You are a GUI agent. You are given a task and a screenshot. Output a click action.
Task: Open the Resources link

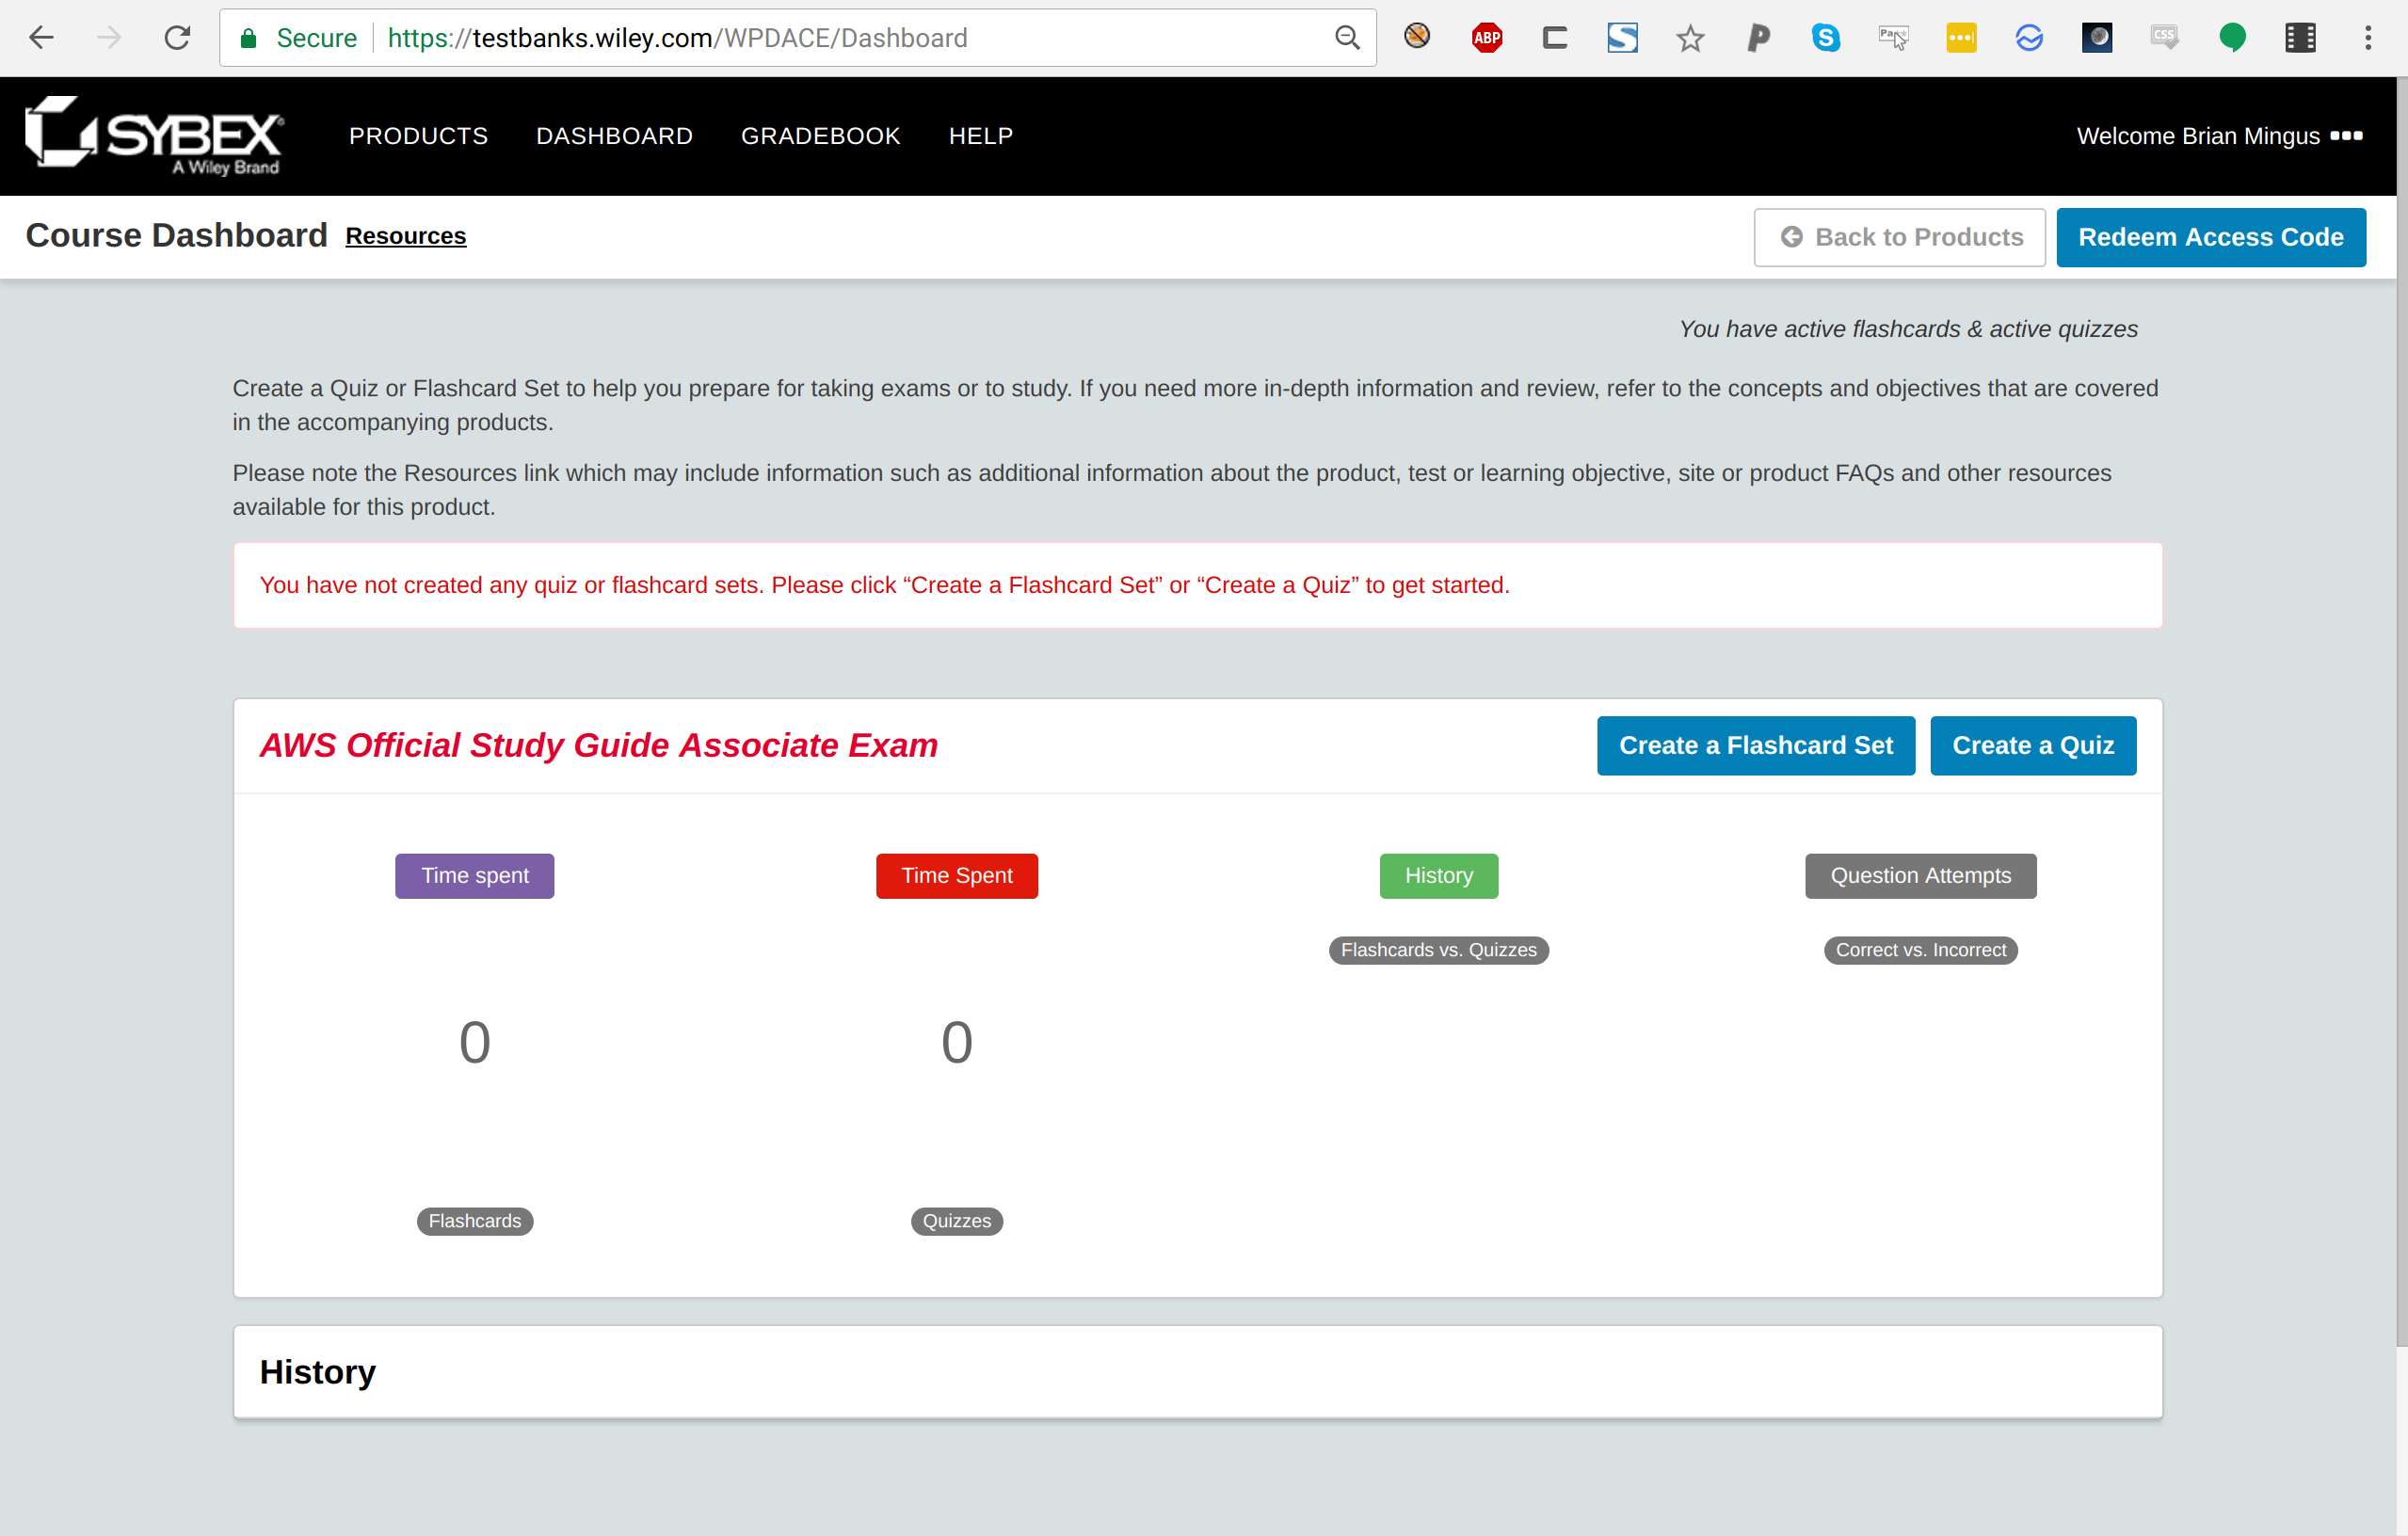click(405, 236)
